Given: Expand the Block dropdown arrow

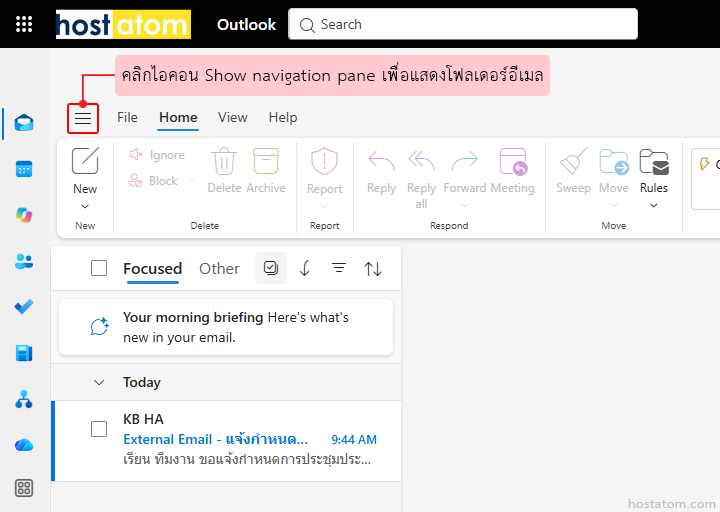Looking at the screenshot, I should point(191,180).
